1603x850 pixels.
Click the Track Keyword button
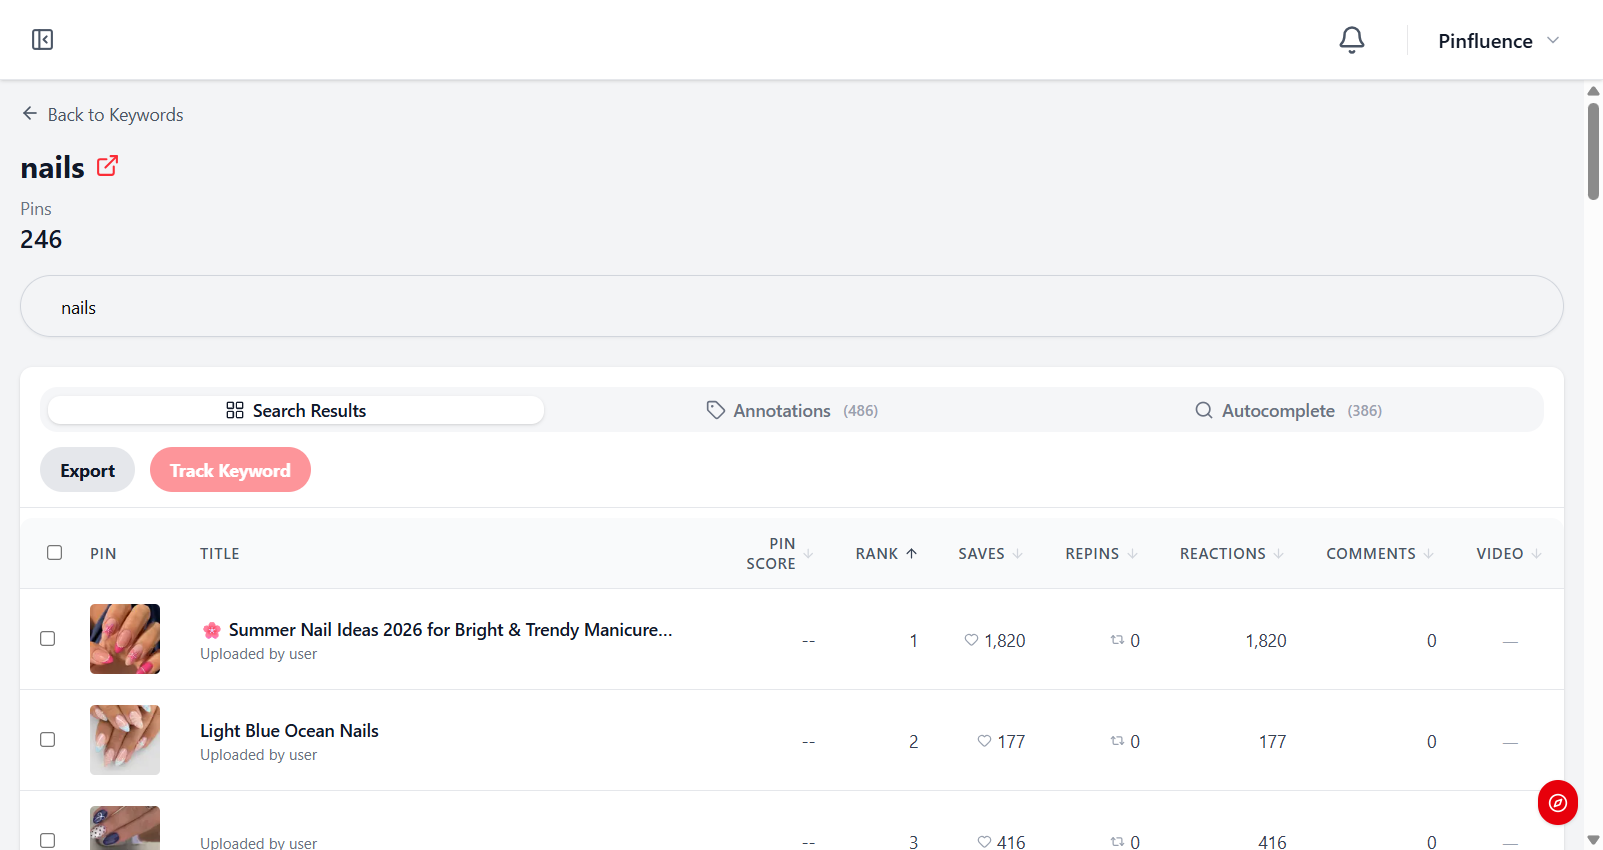[230, 470]
